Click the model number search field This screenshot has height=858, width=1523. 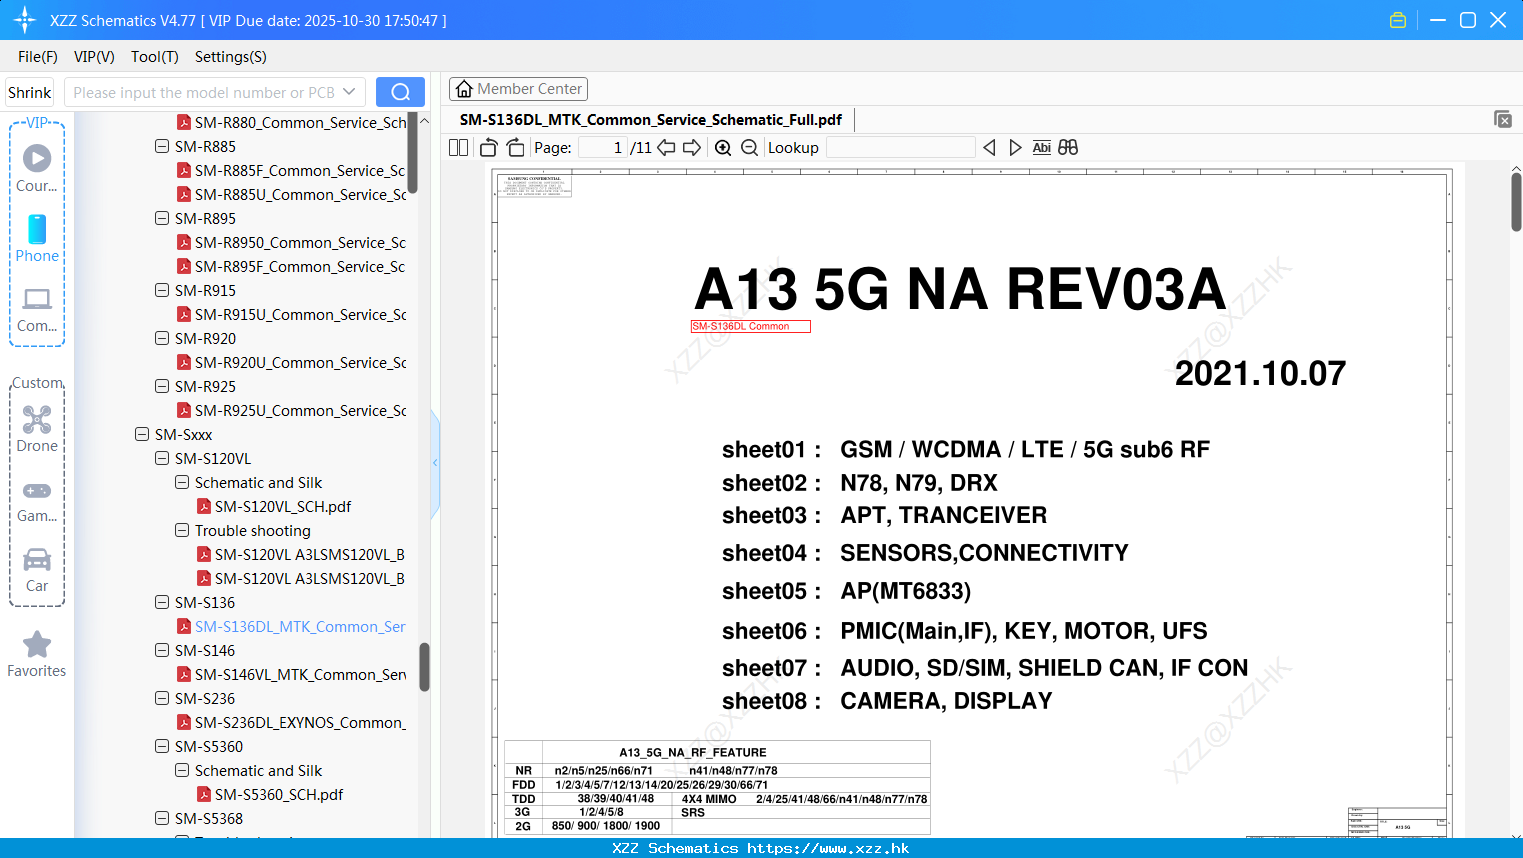pyautogui.click(x=203, y=92)
